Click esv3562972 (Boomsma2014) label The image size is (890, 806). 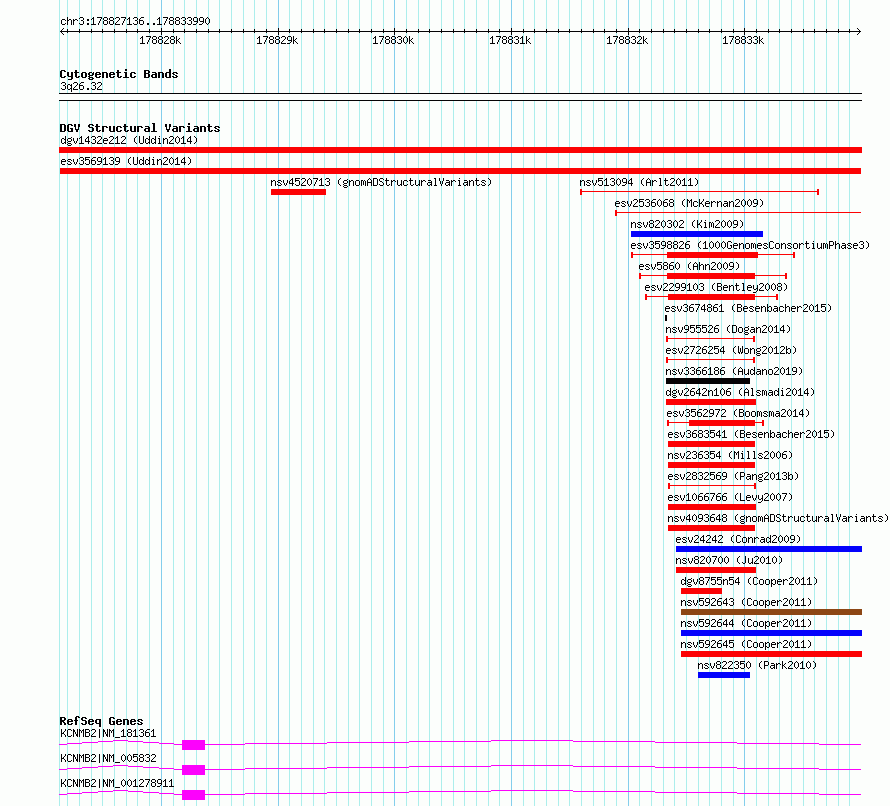[738, 413]
